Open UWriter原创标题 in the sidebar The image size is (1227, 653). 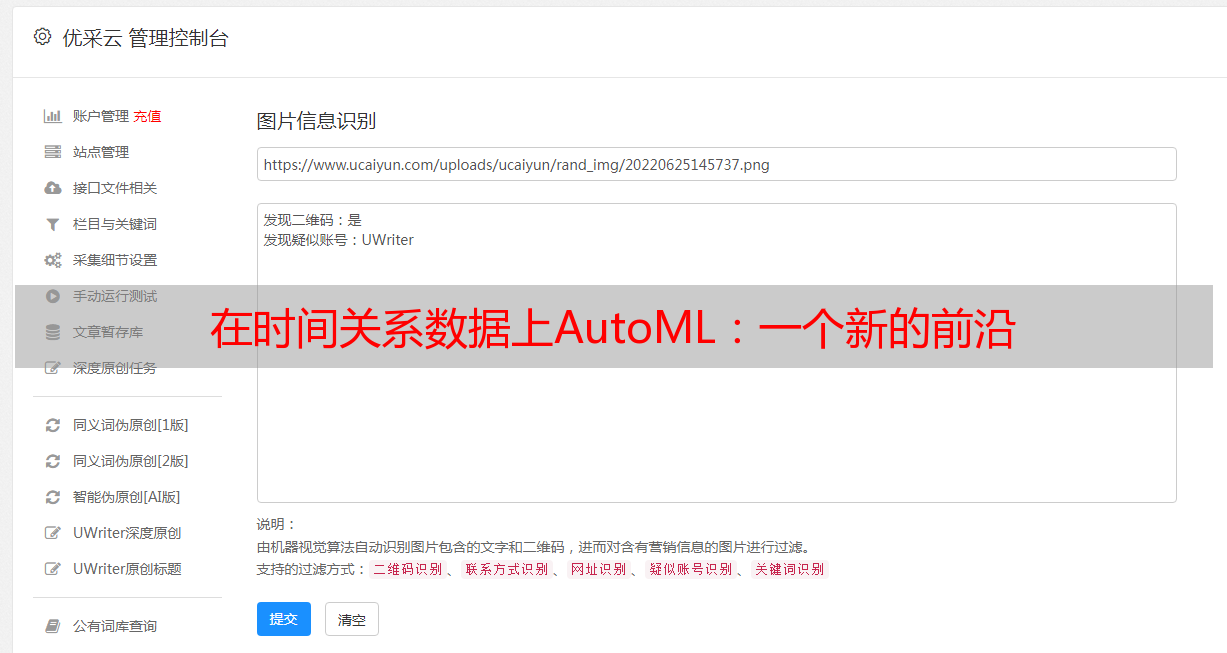tap(127, 569)
